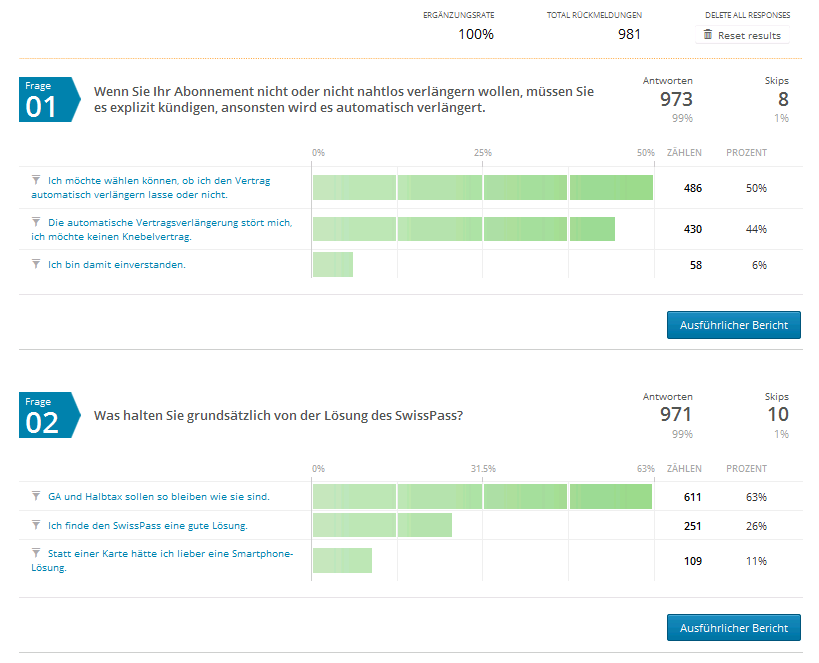The image size is (819, 663).
Task: Click the PROZENT column header in Frage 02
Action: 746,469
